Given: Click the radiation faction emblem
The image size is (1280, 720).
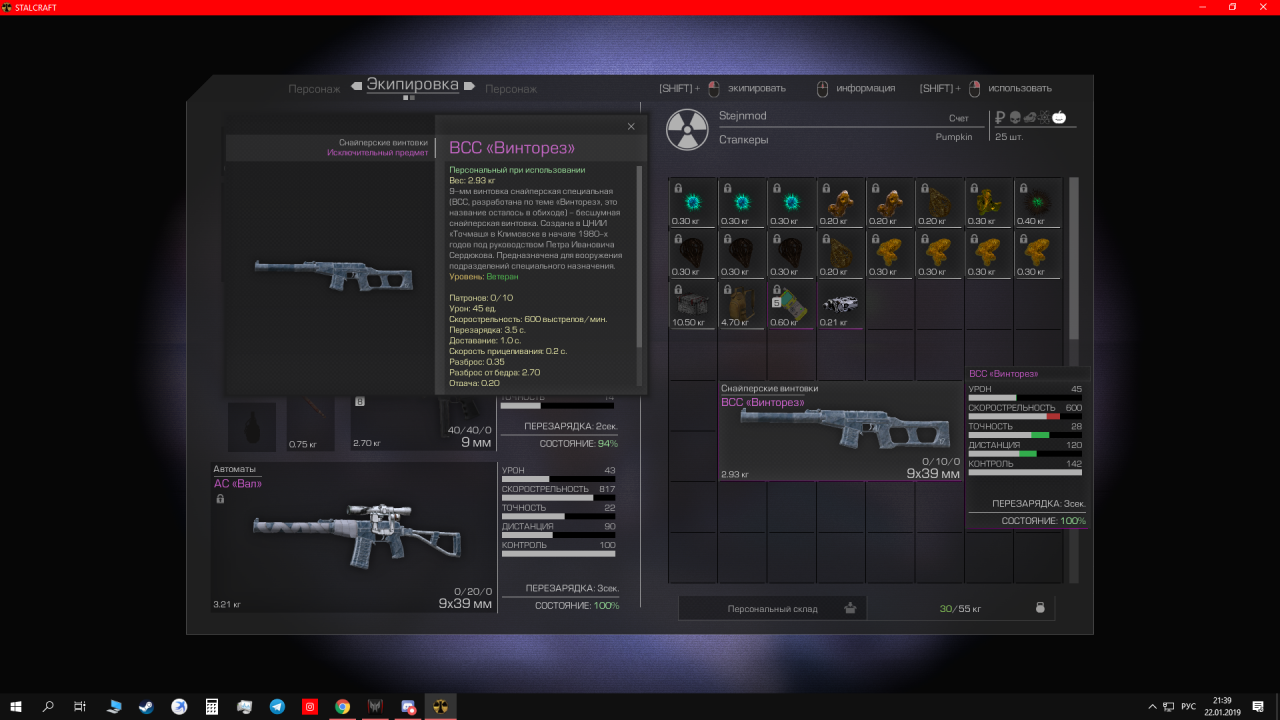Looking at the screenshot, I should (x=687, y=129).
